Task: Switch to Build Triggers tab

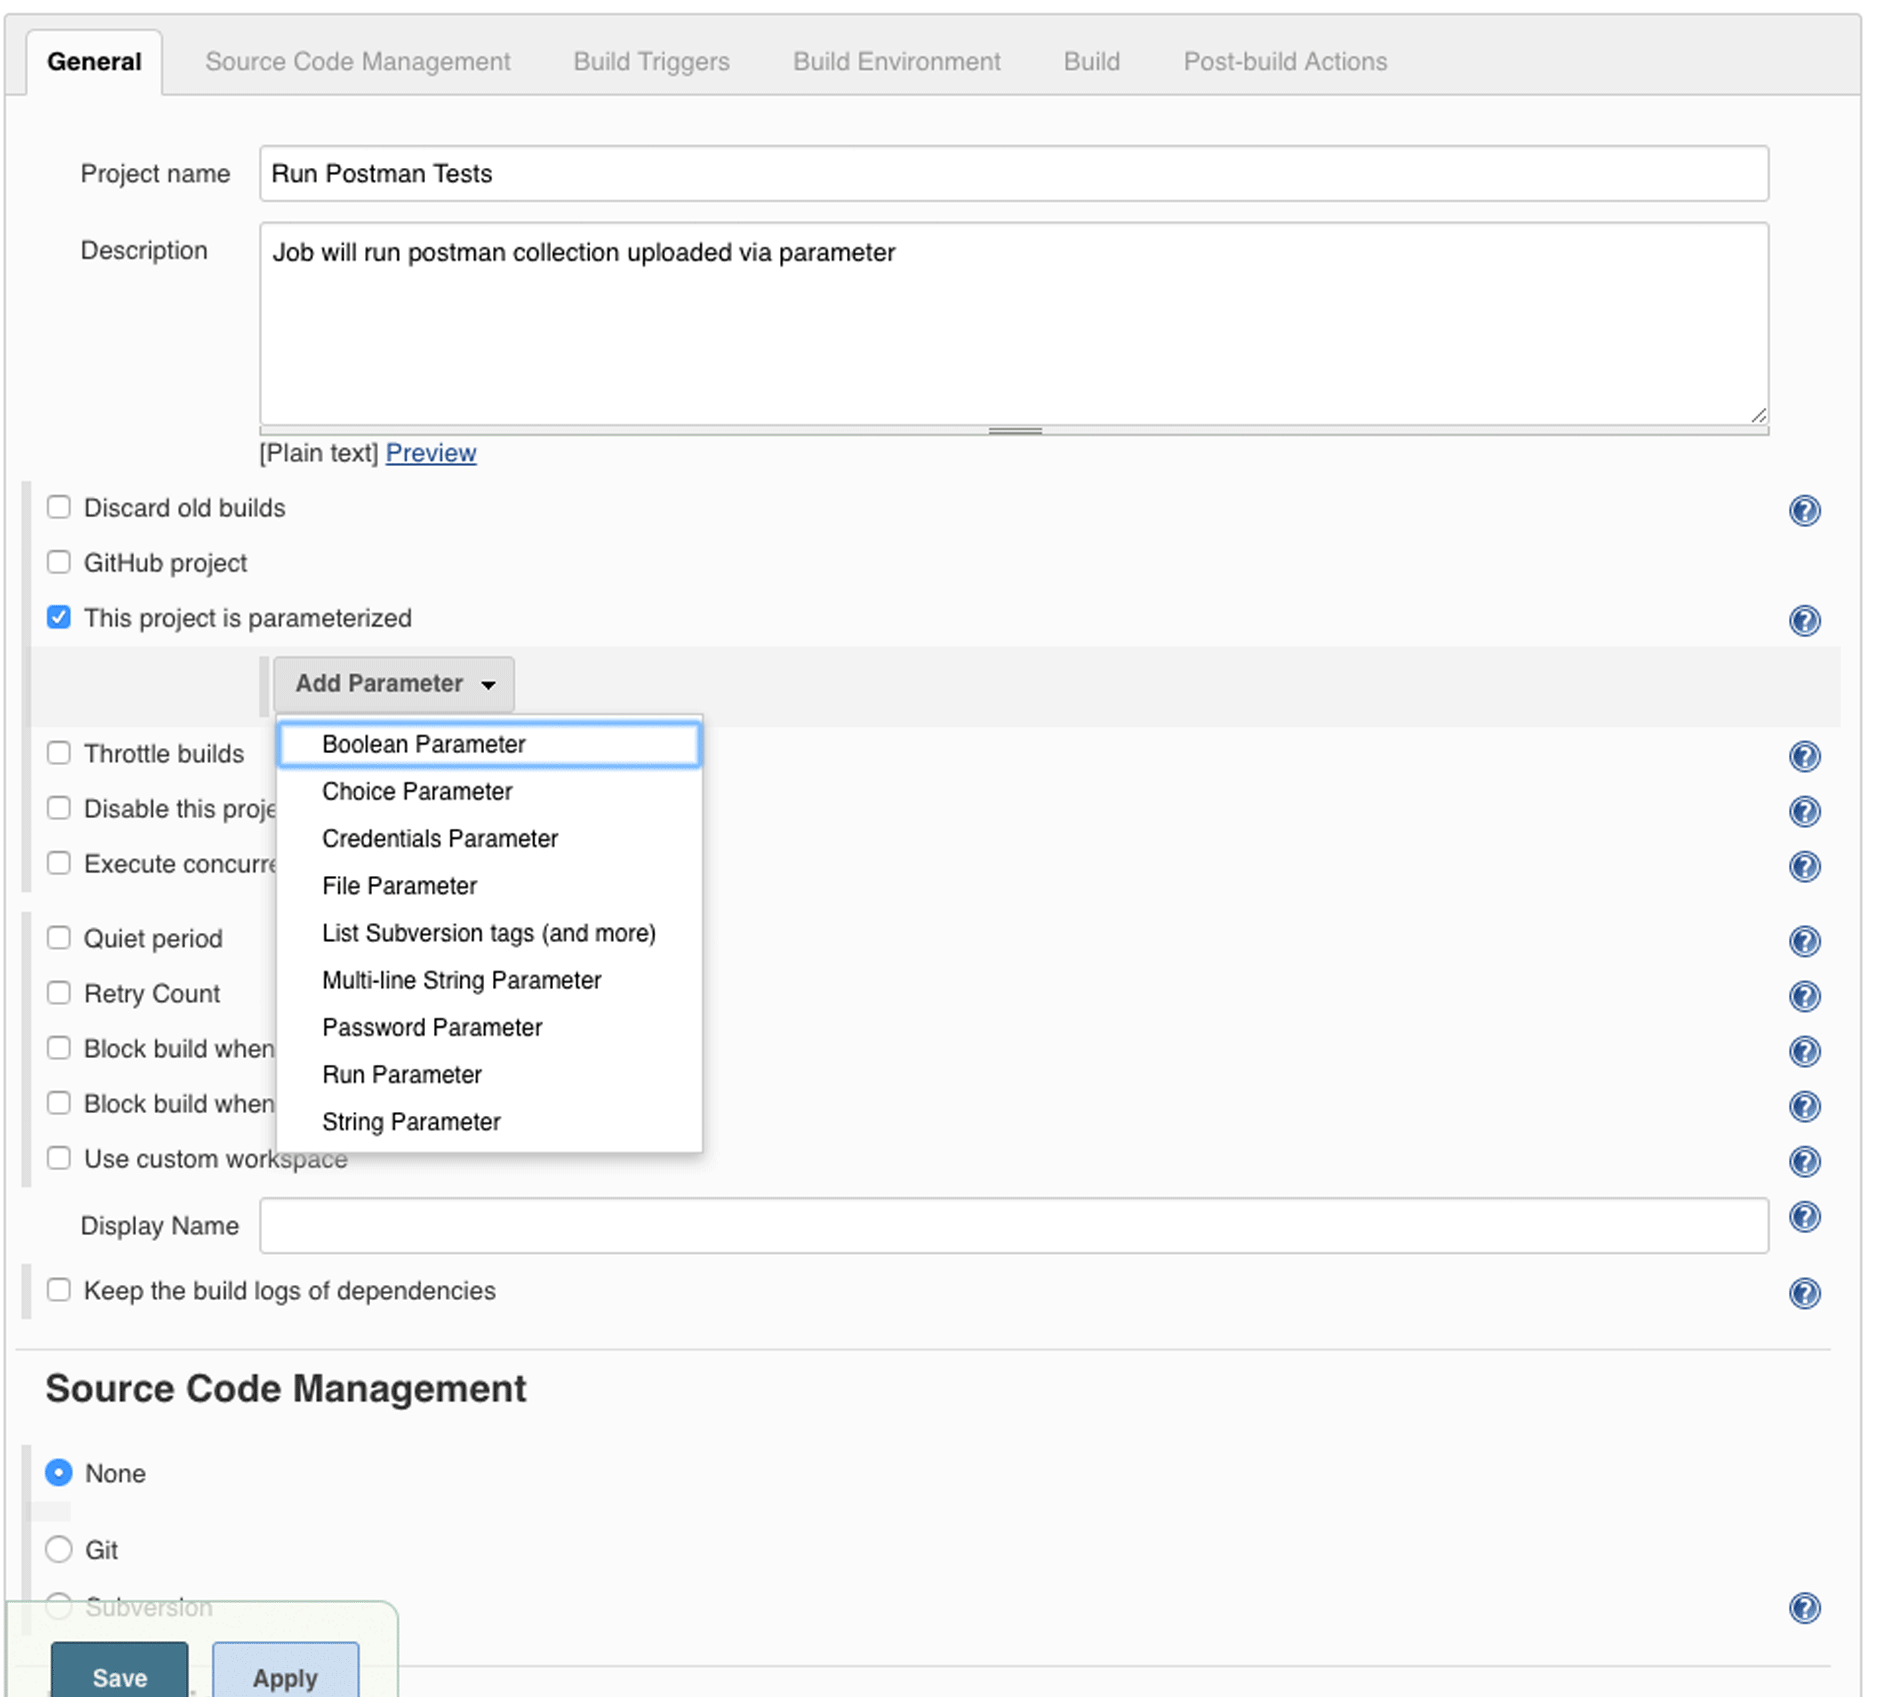Action: 651,62
